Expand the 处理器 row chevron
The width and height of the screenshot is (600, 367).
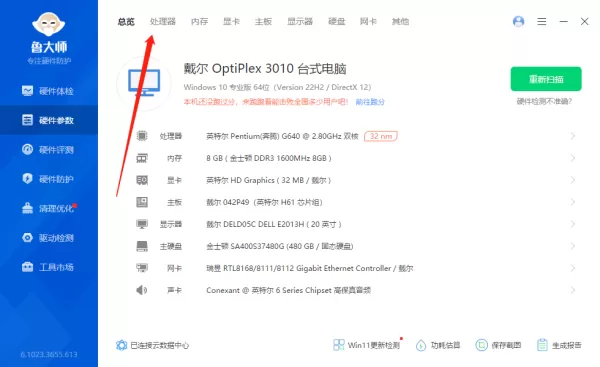tap(572, 136)
